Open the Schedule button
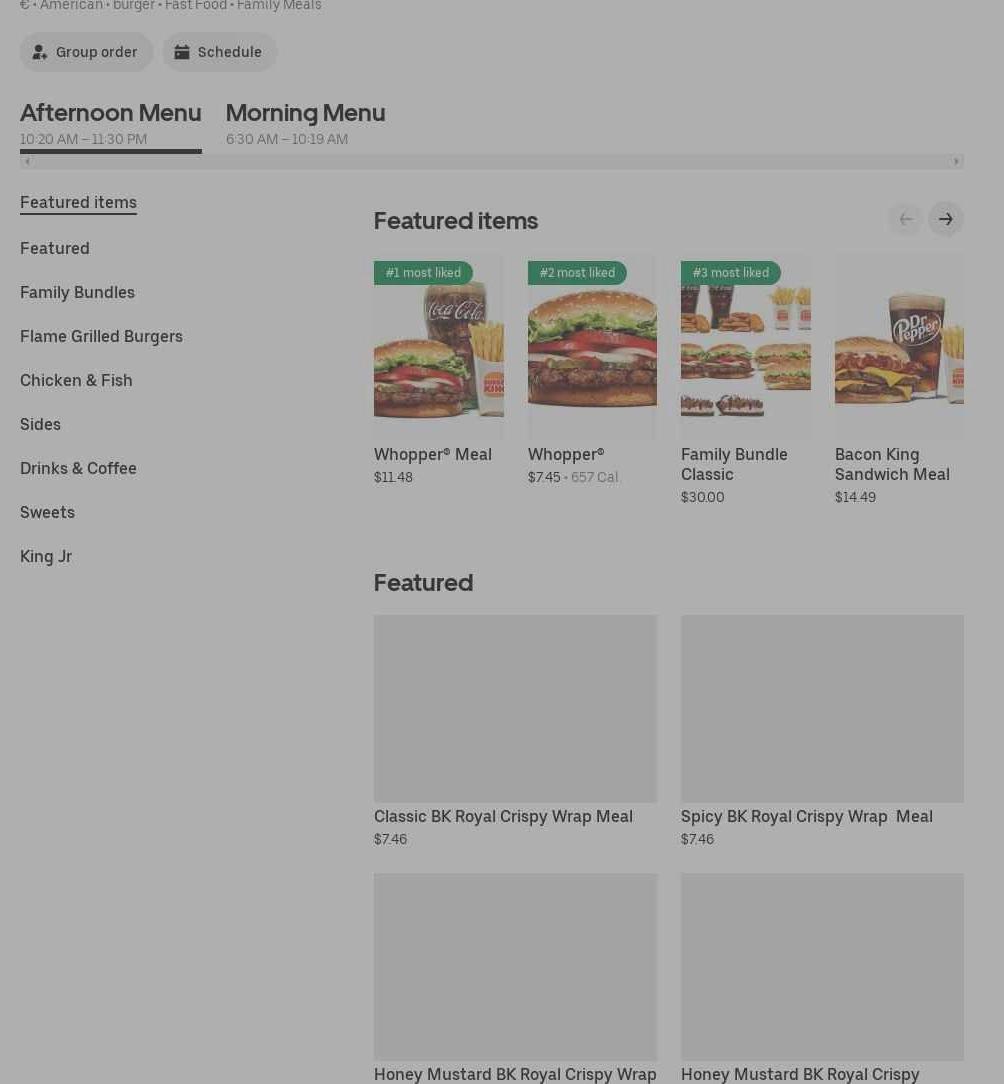Screen dimensions: 1004x1084 [219, 52]
